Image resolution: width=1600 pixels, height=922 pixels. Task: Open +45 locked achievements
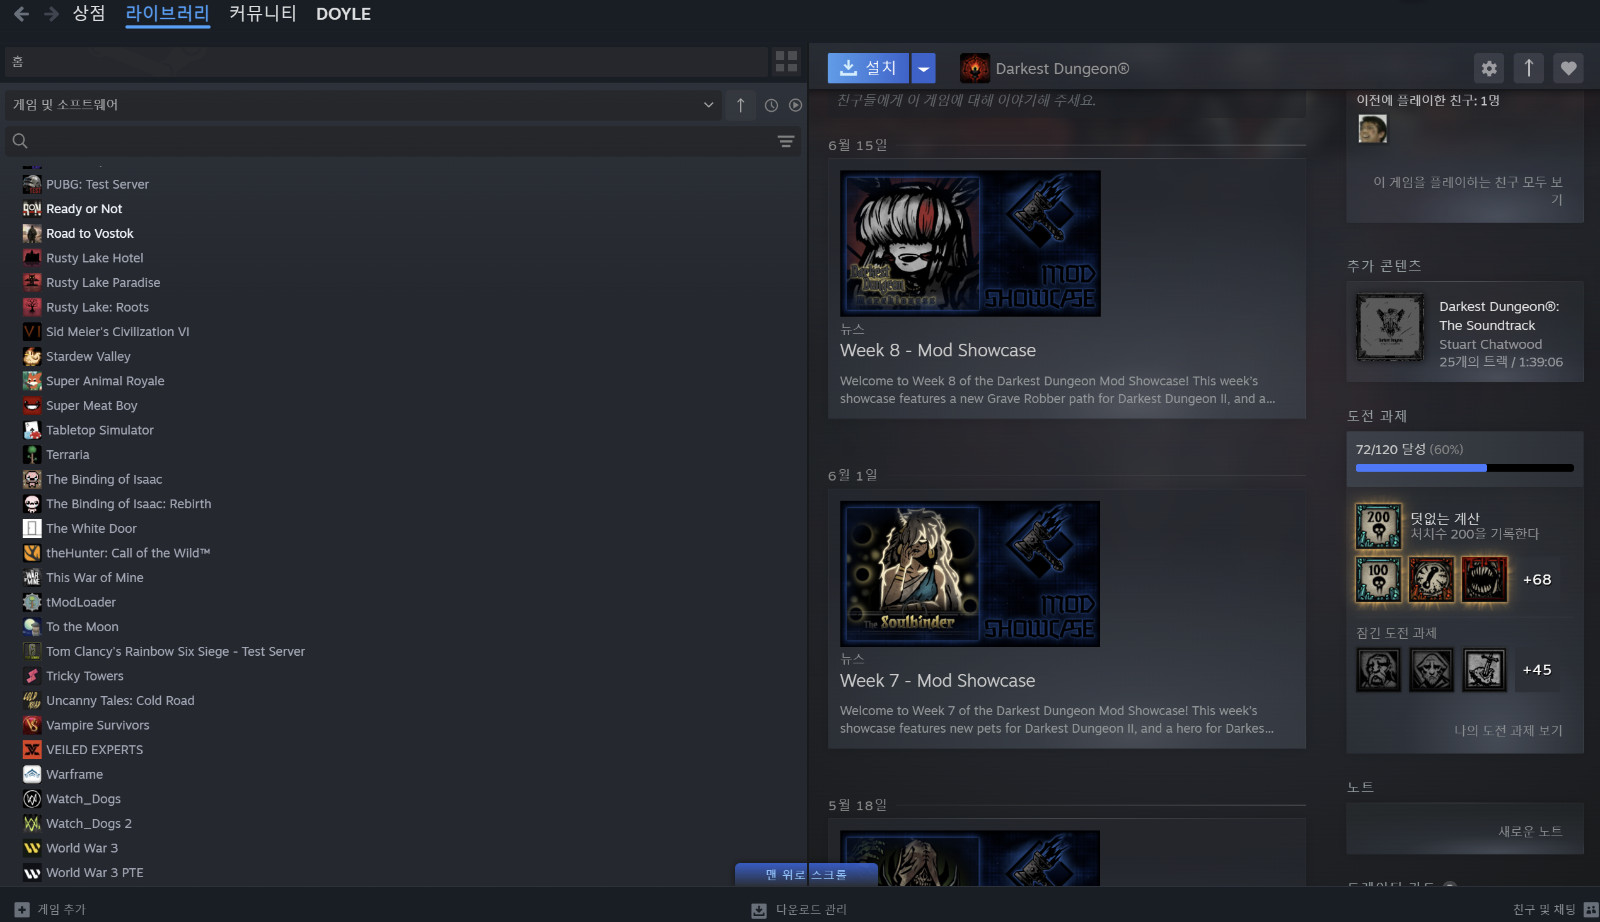(1537, 670)
